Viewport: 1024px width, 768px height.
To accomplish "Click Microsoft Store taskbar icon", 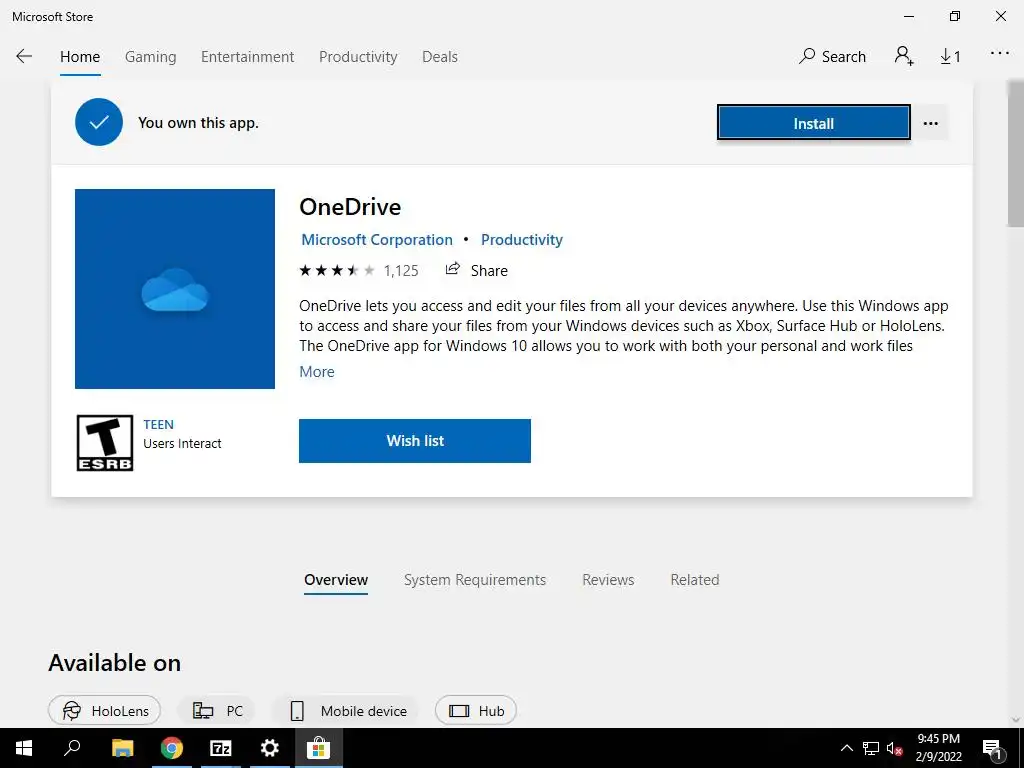I will pos(318,748).
